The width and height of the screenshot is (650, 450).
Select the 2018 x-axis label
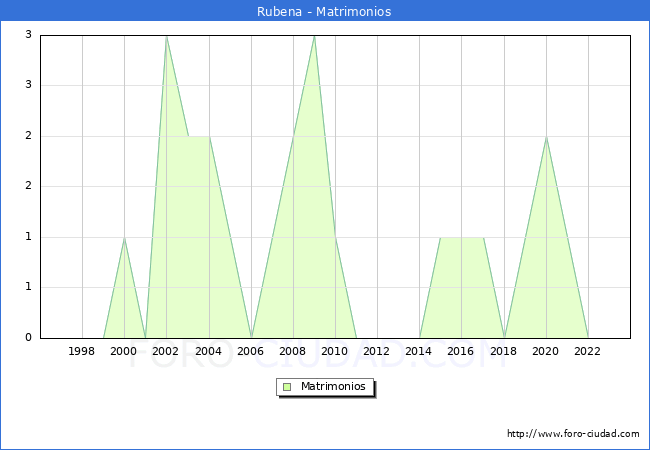[504, 351]
